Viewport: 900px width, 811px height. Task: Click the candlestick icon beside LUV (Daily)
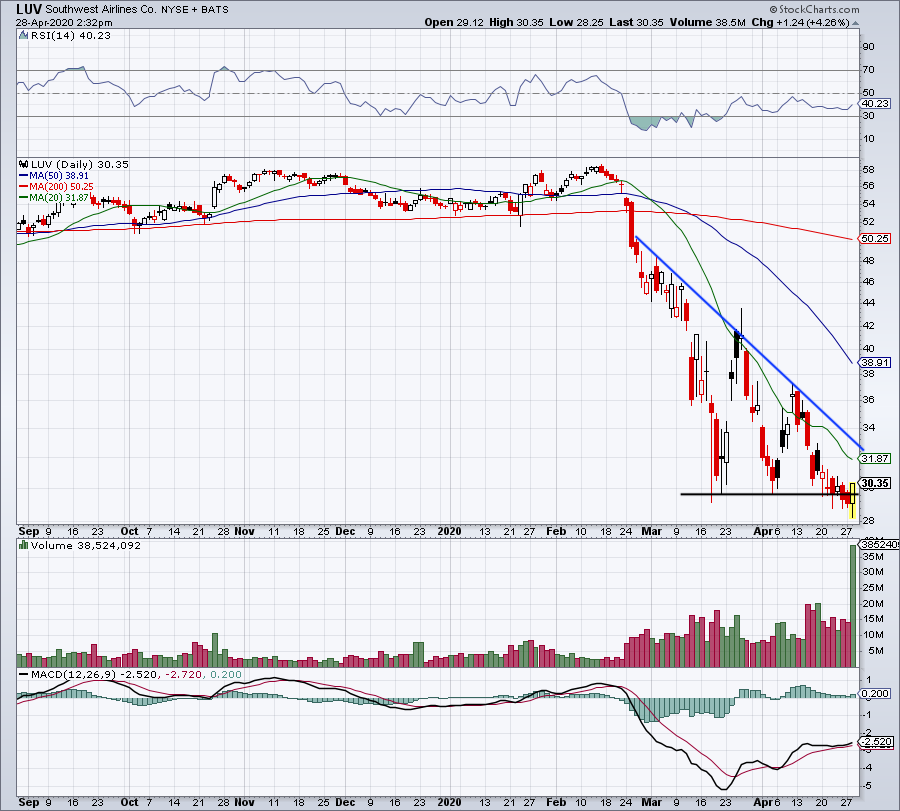click(24, 164)
